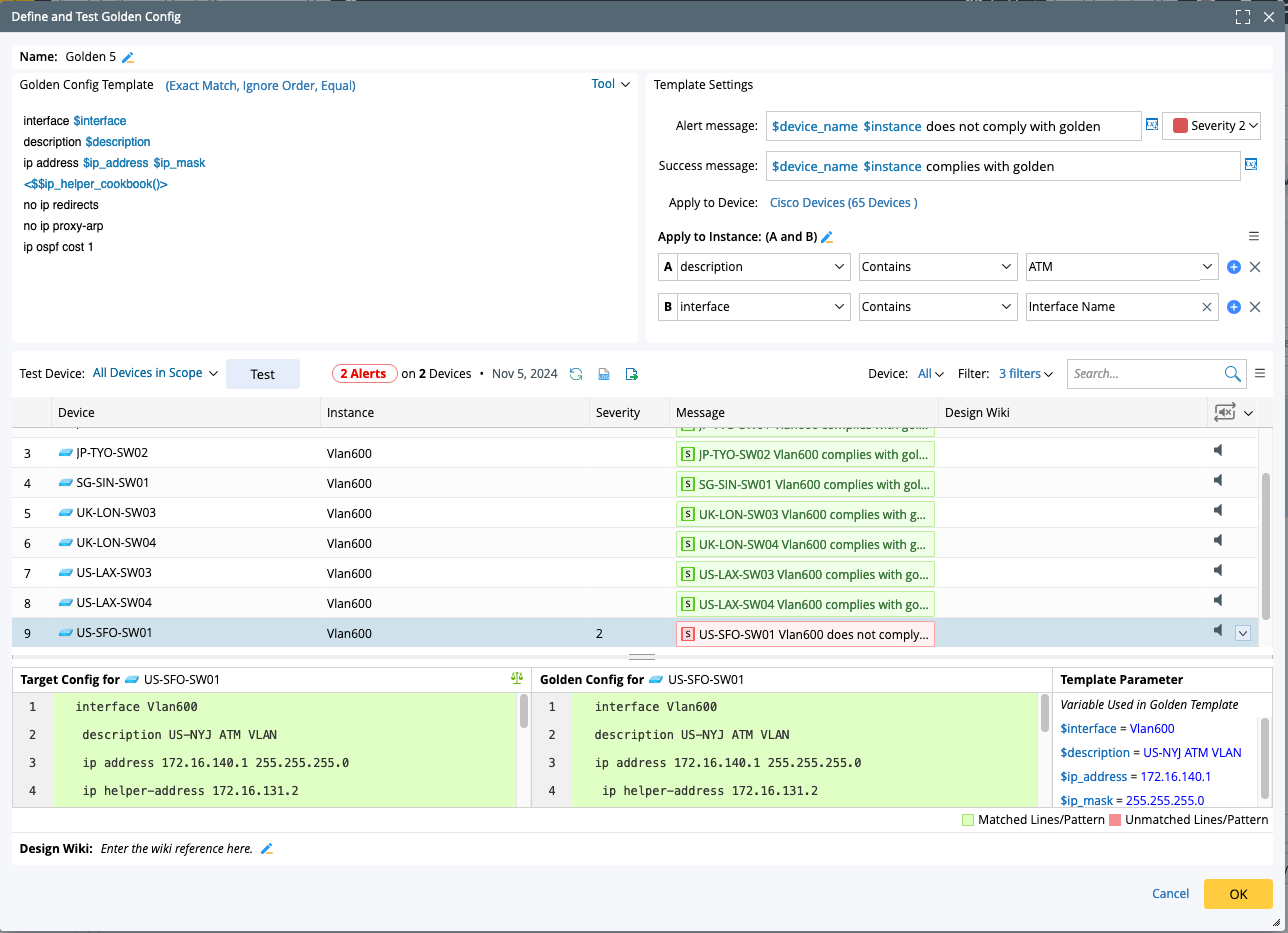The image size is (1288, 933).
Task: Open the Cisco Devices (65 Devices) link
Action: tap(843, 203)
